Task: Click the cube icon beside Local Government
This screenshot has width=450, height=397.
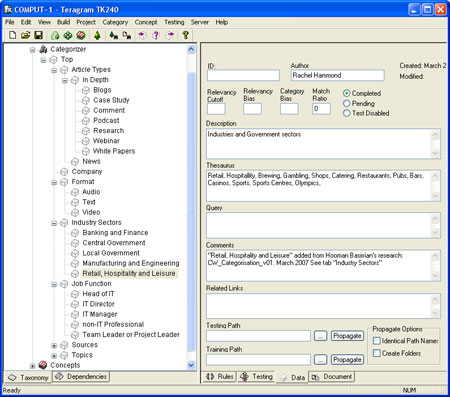Action: [x=75, y=253]
